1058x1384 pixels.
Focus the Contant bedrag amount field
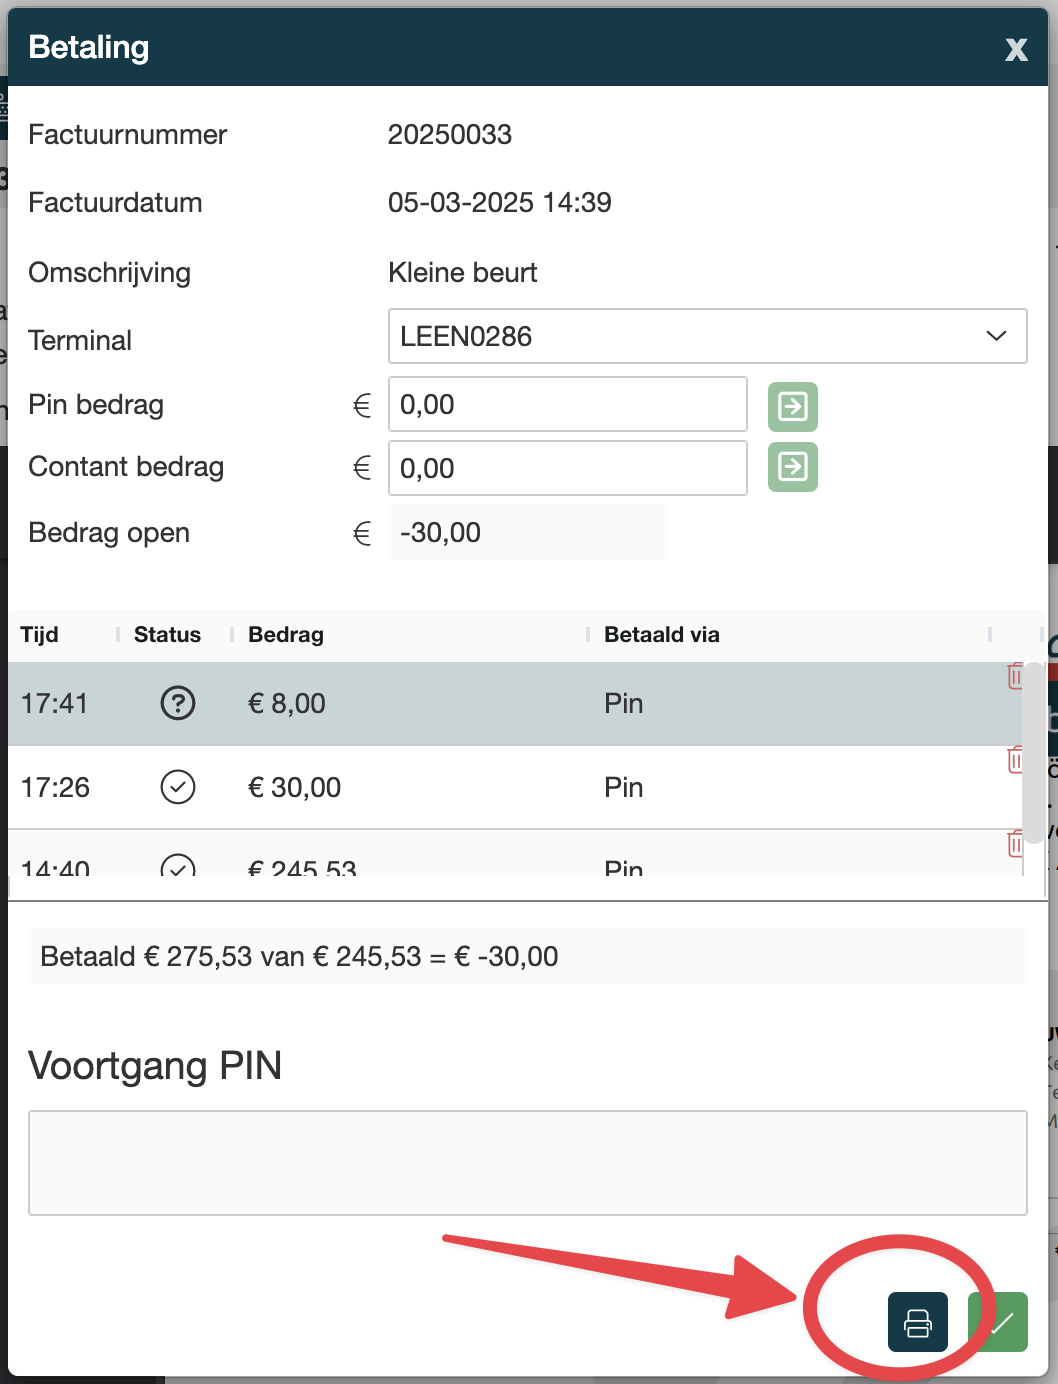[567, 468]
